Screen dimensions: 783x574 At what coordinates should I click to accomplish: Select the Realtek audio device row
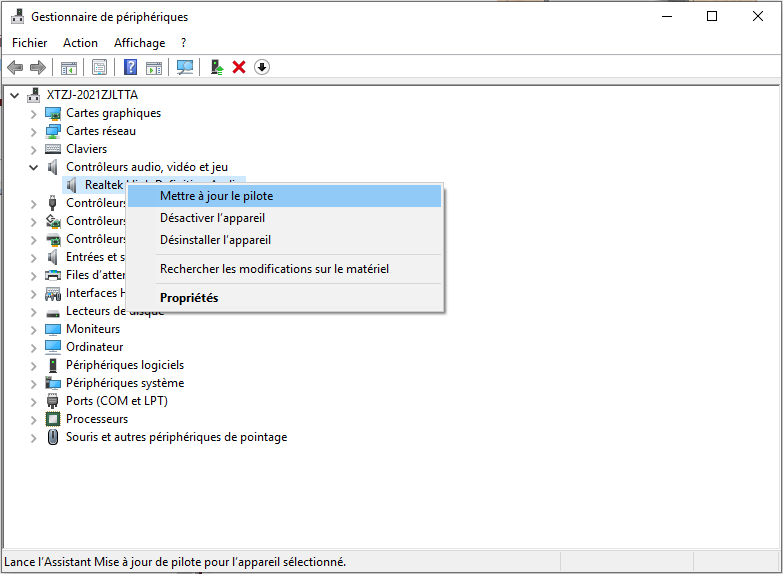point(95,185)
